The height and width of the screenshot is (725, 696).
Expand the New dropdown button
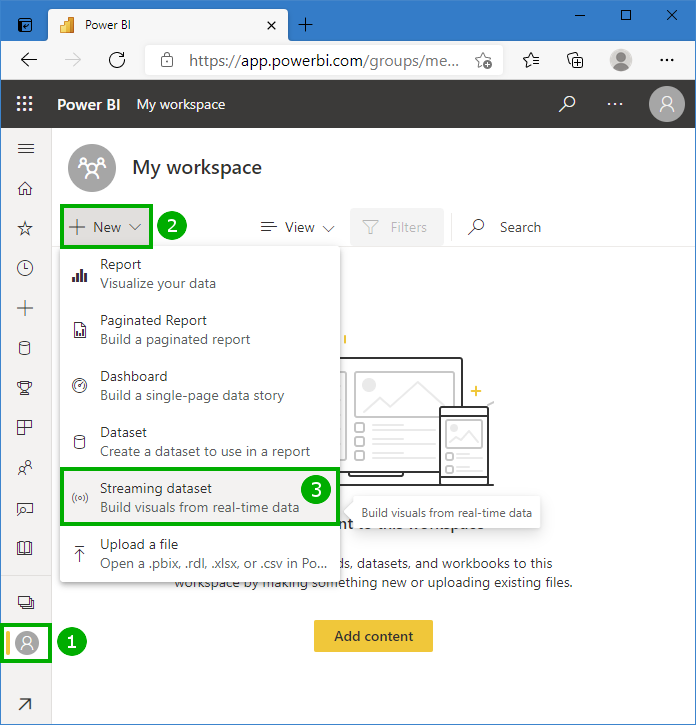point(106,227)
